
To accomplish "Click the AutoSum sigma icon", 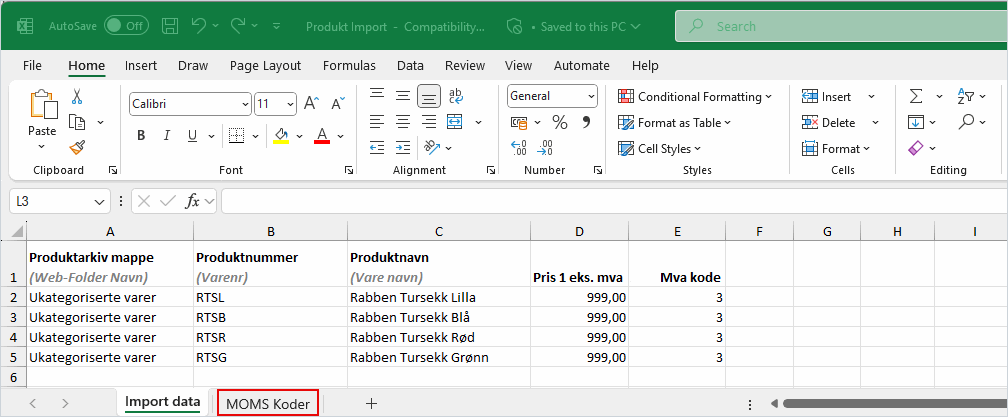I will [x=915, y=97].
